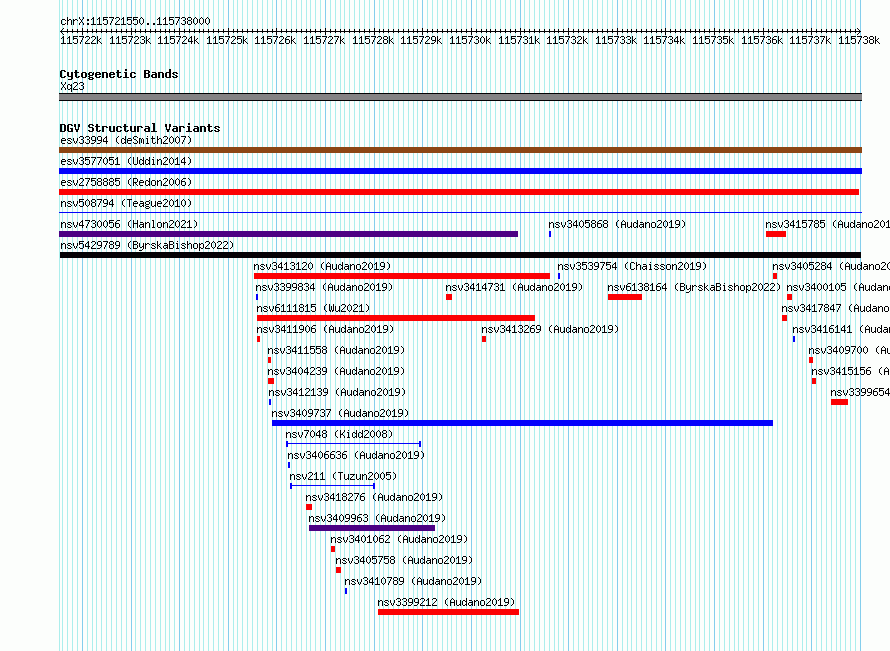Viewport: 890px width, 651px height.
Task: Click the nsv6138164 (ByrskaBishop2022) red bar
Action: [x=625, y=297]
